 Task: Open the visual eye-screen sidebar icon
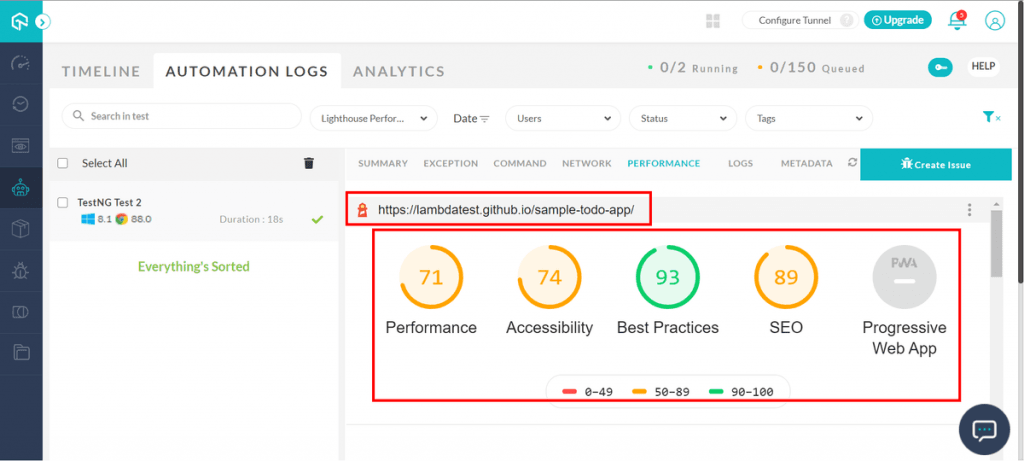[21, 146]
